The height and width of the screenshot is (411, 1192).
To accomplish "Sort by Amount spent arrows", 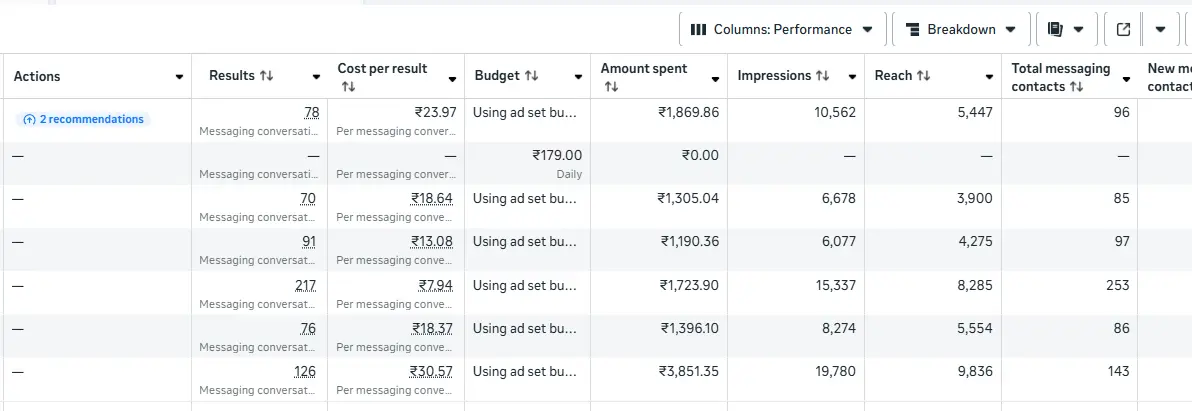I will click(611, 87).
